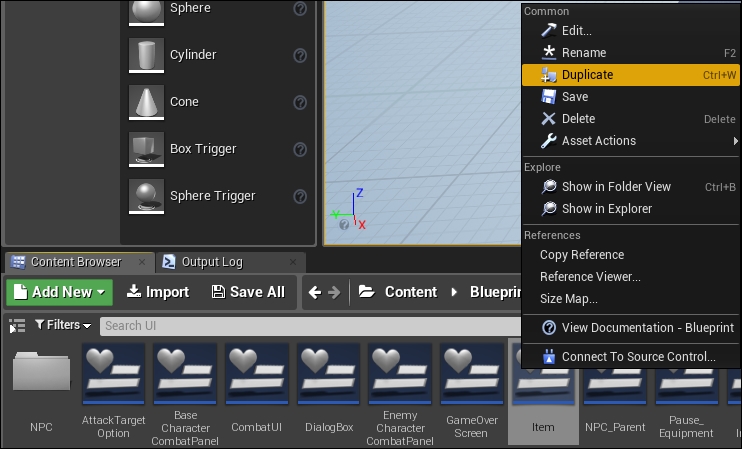Open Size Map...
Screen dimensions: 742x449
[630, 299]
